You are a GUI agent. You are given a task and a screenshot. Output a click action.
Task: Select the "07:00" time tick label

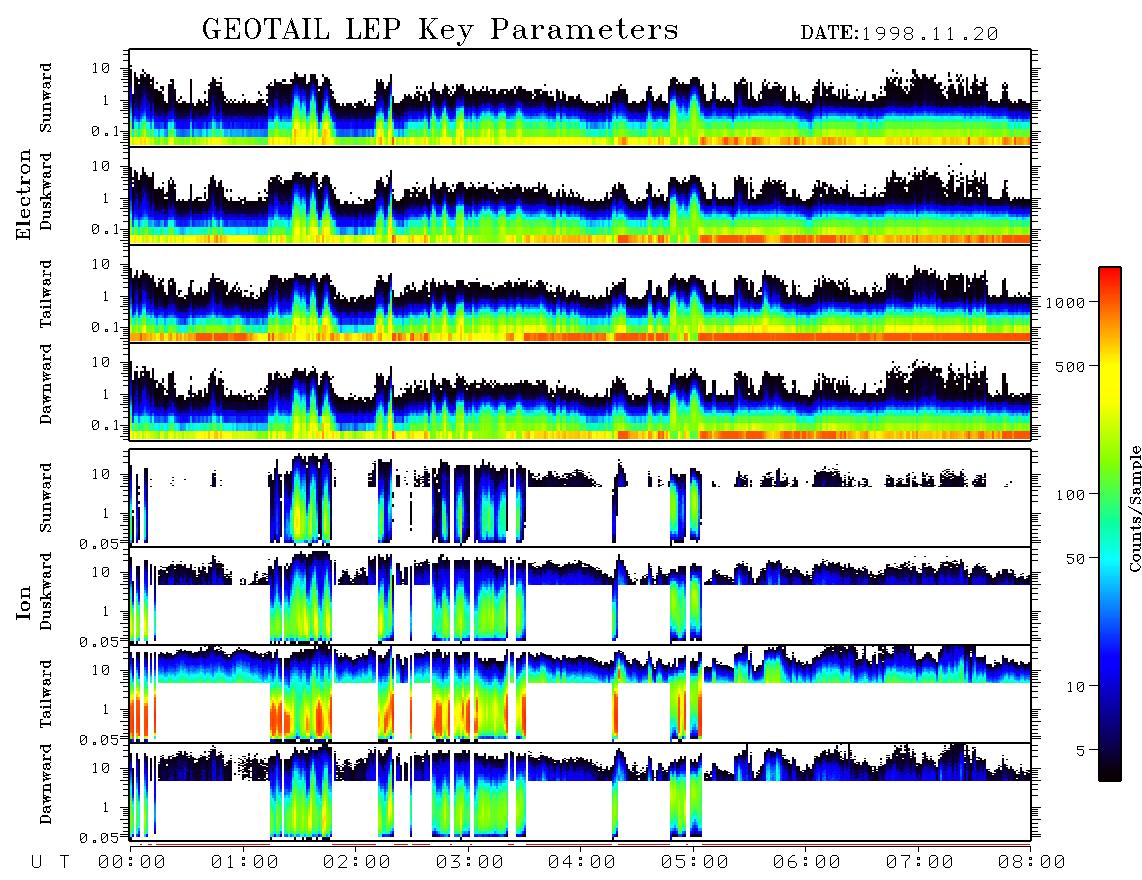point(920,862)
